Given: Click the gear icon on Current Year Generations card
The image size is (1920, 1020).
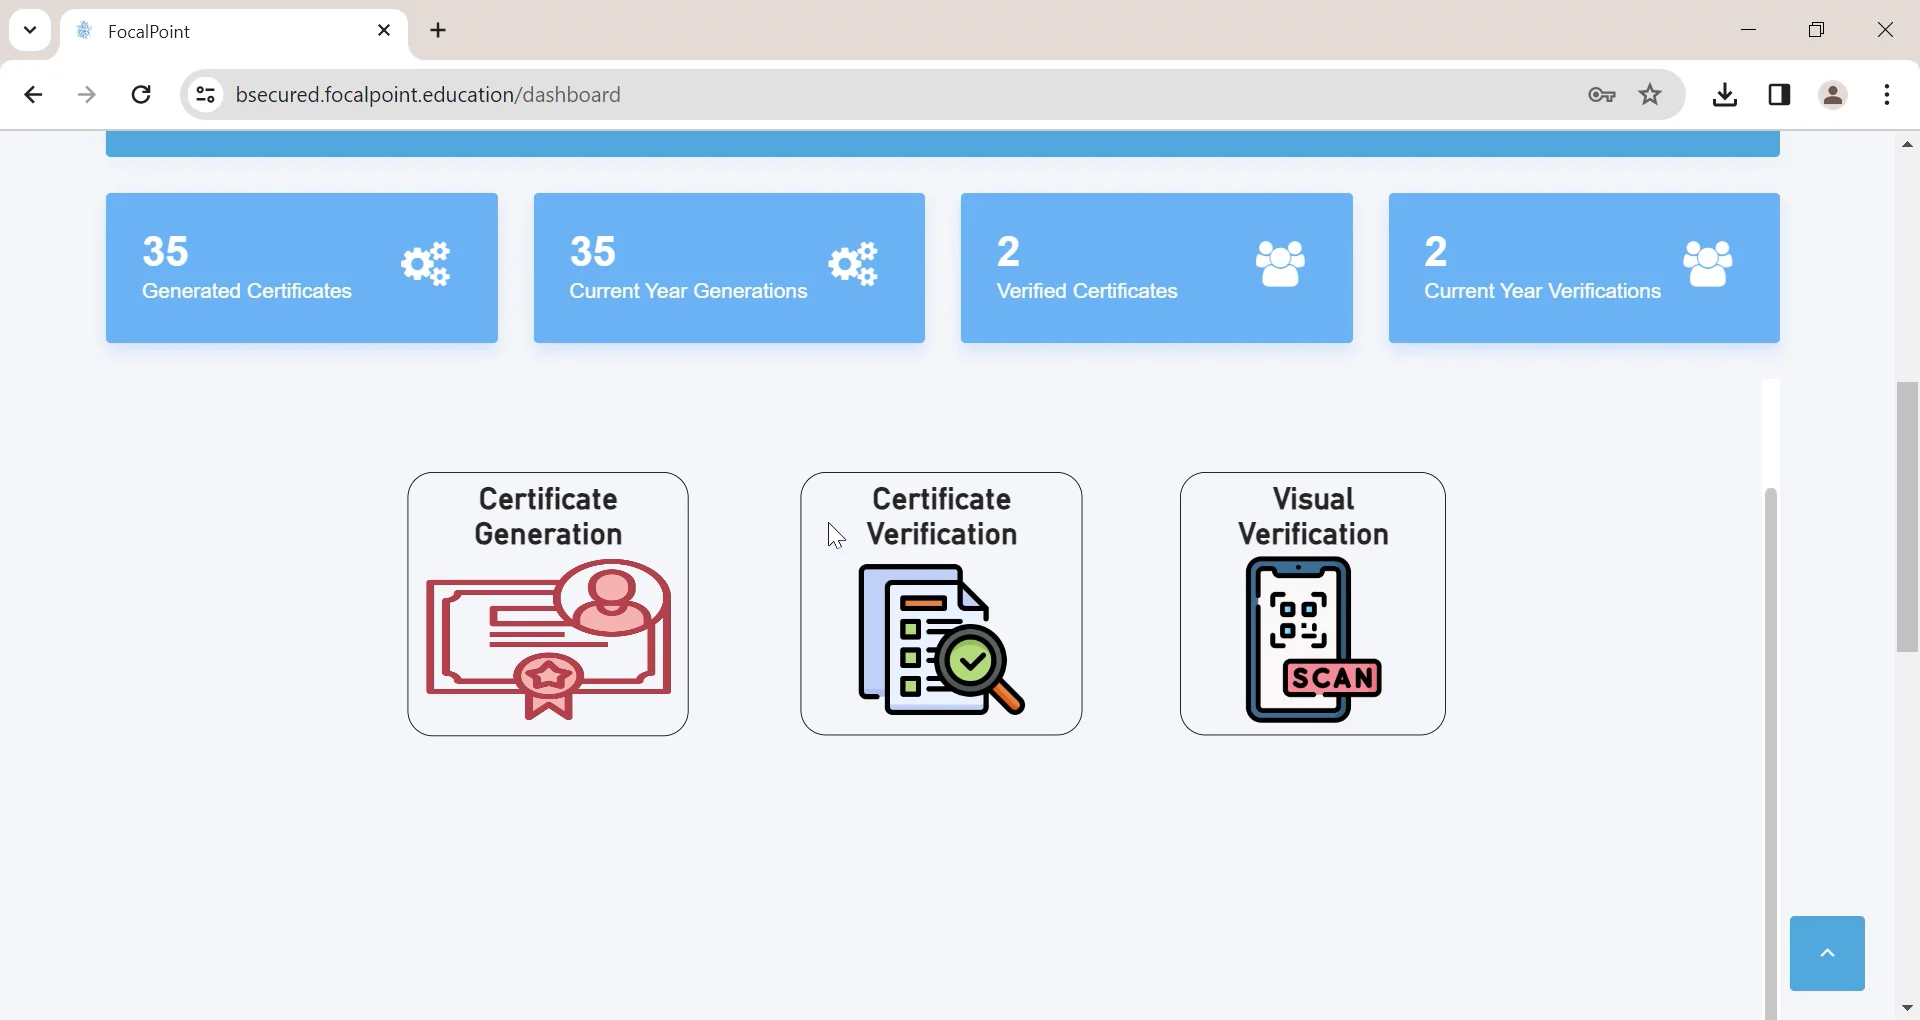Looking at the screenshot, I should coord(852,263).
